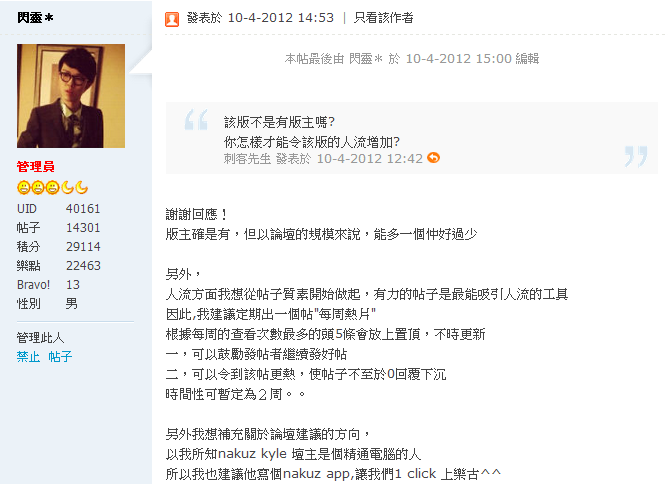Click the opening quotation mark icon
The width and height of the screenshot is (668, 484).
[196, 120]
